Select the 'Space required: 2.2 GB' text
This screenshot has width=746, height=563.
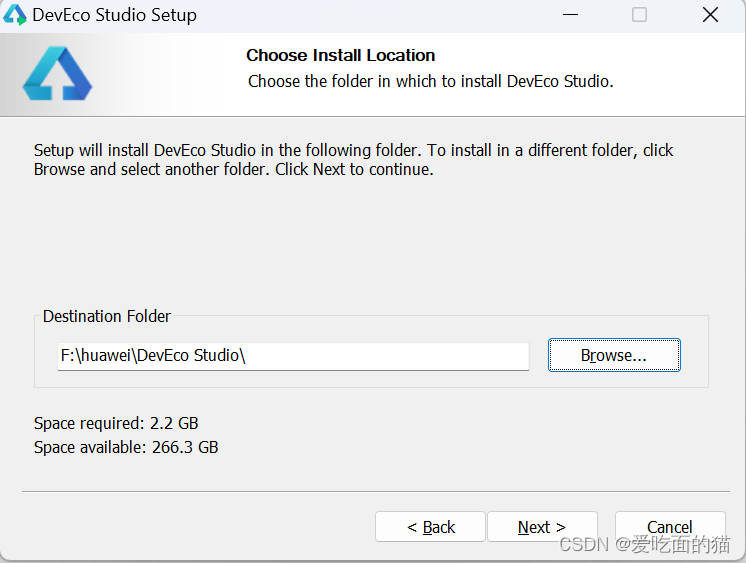click(116, 423)
